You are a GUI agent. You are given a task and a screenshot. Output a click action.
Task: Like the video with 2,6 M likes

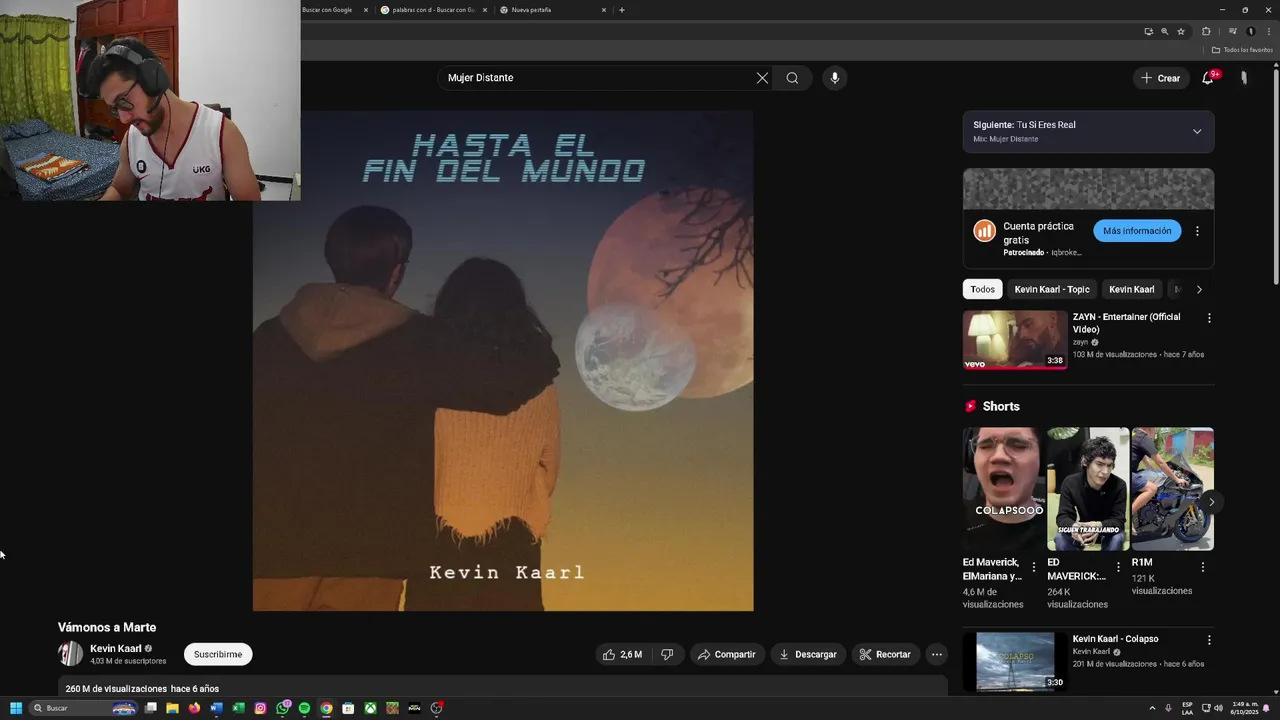tap(622, 654)
